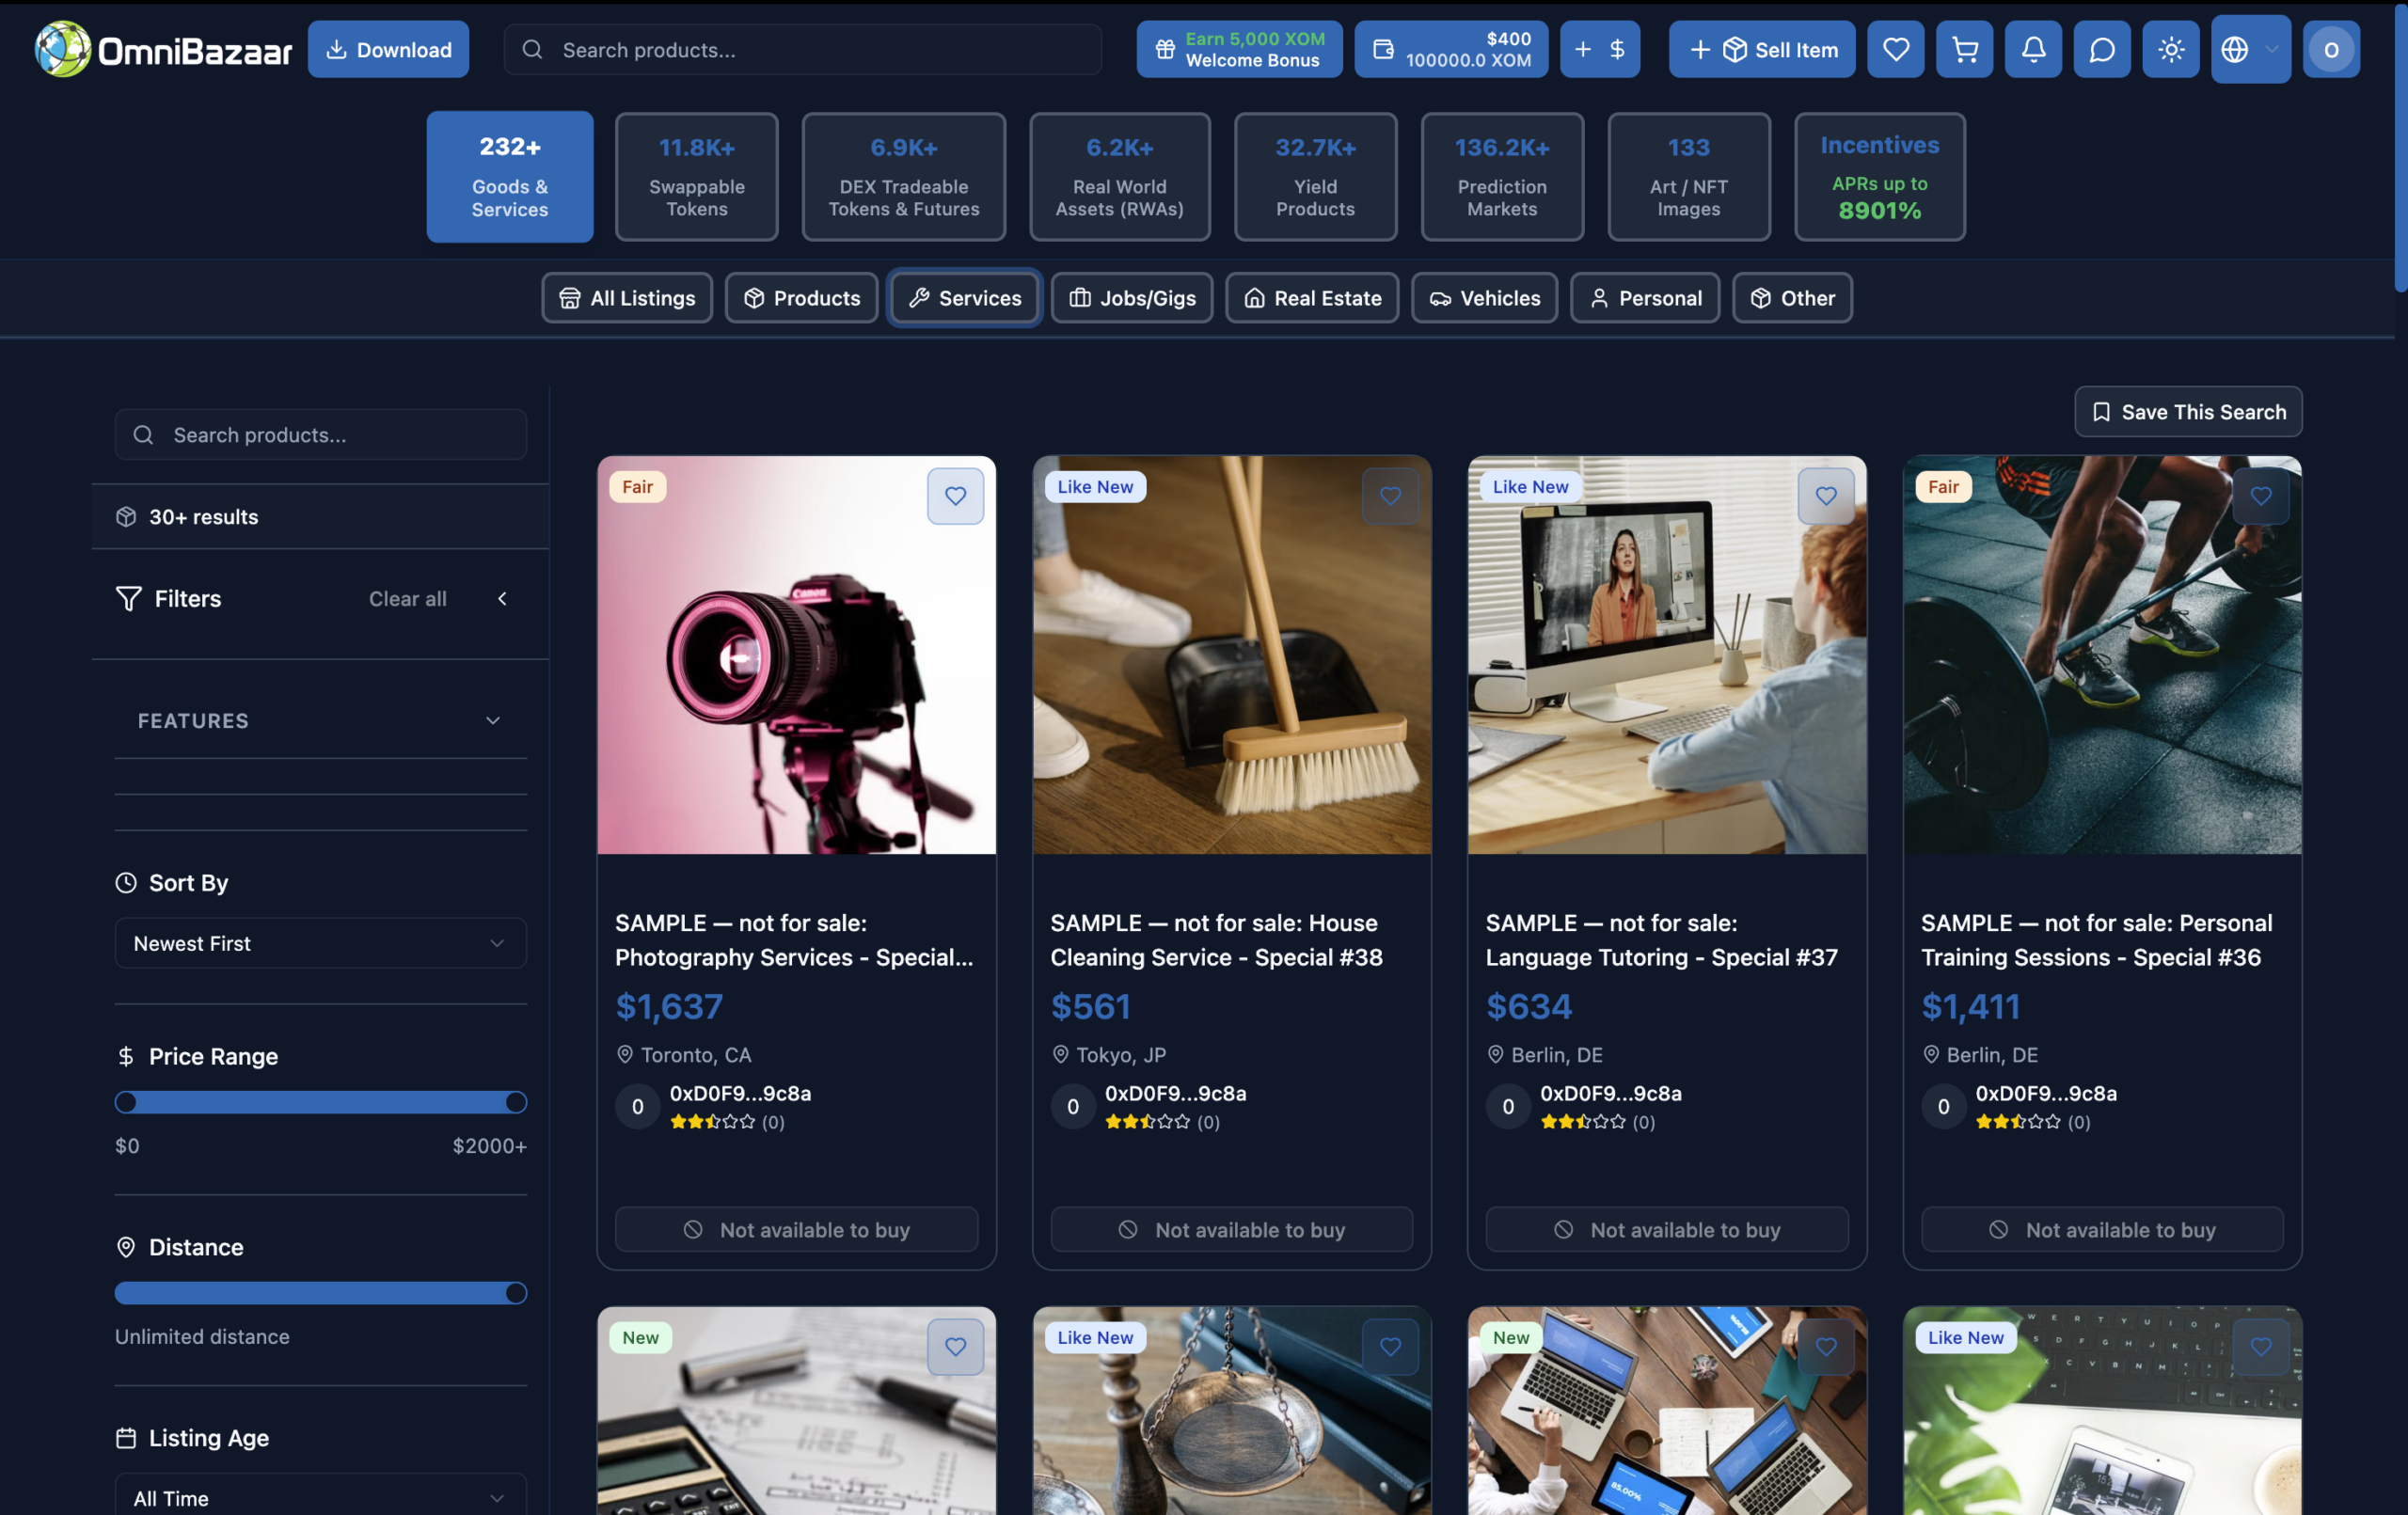Favorite the Language Tutoring listing
The width and height of the screenshot is (2408, 1515).
(1826, 496)
